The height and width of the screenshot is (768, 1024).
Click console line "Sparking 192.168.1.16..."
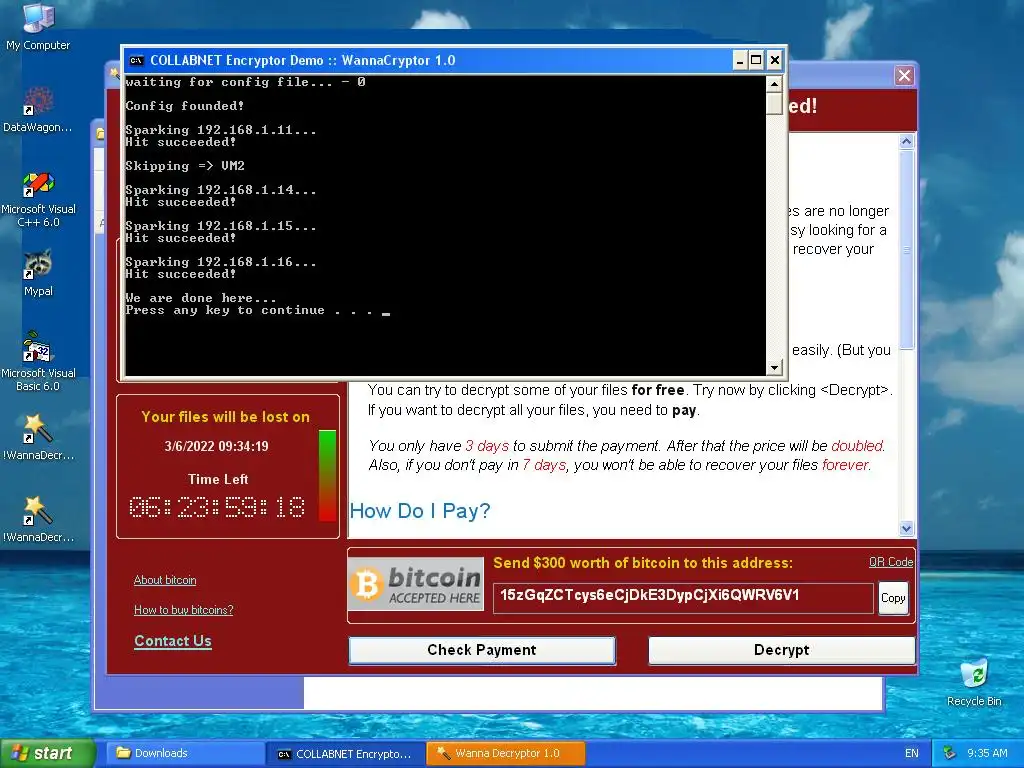pos(221,262)
